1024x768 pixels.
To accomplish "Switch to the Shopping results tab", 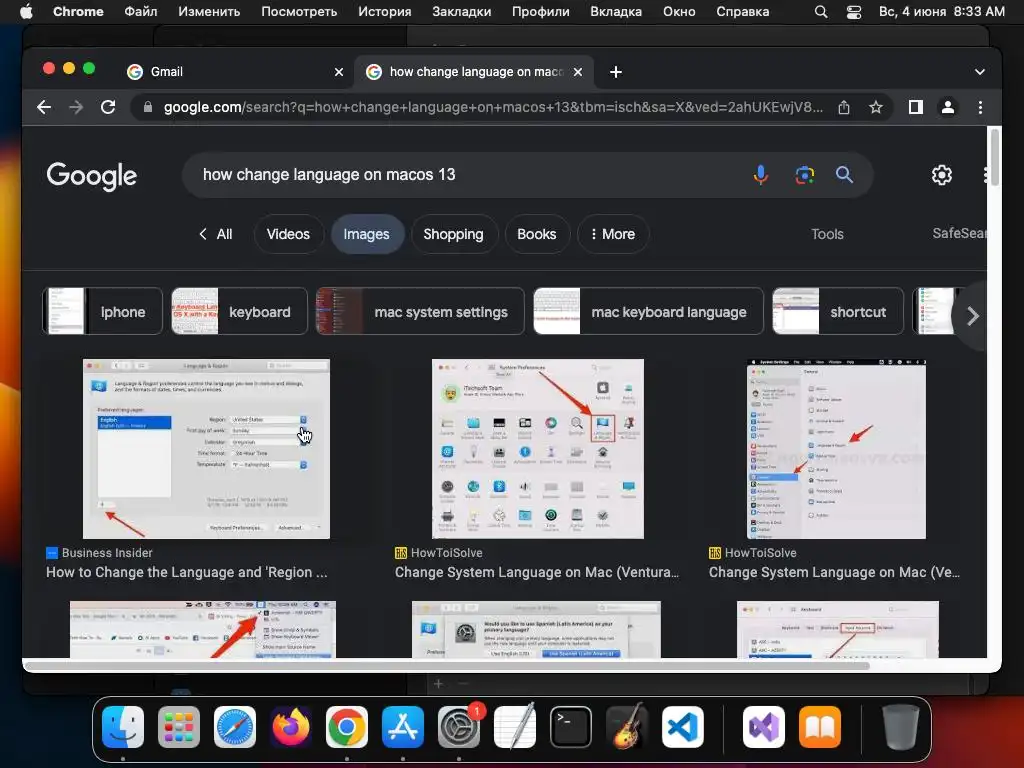I will (x=453, y=234).
